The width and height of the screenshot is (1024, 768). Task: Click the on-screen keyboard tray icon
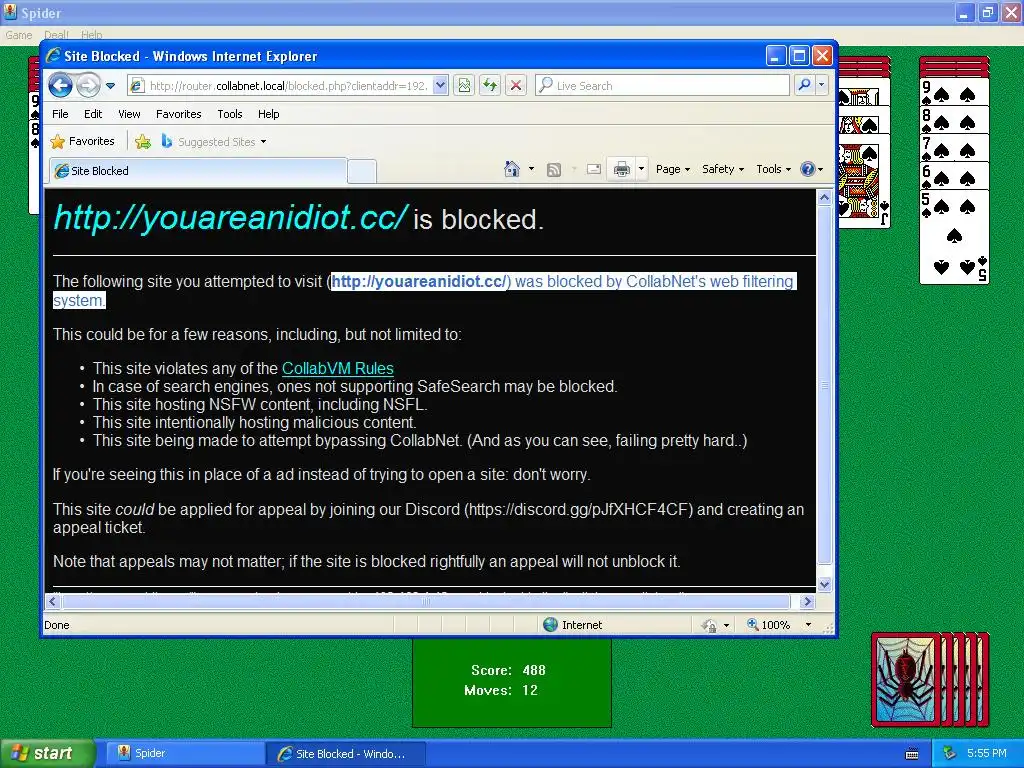(x=912, y=754)
